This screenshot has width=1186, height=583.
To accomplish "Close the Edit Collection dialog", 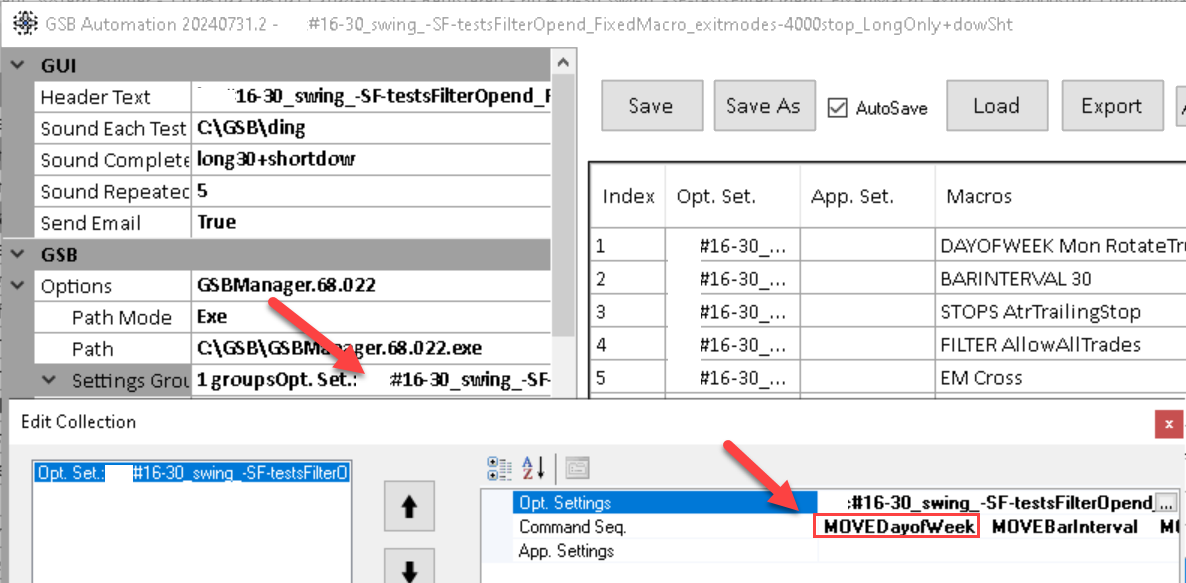I will [x=1167, y=423].
